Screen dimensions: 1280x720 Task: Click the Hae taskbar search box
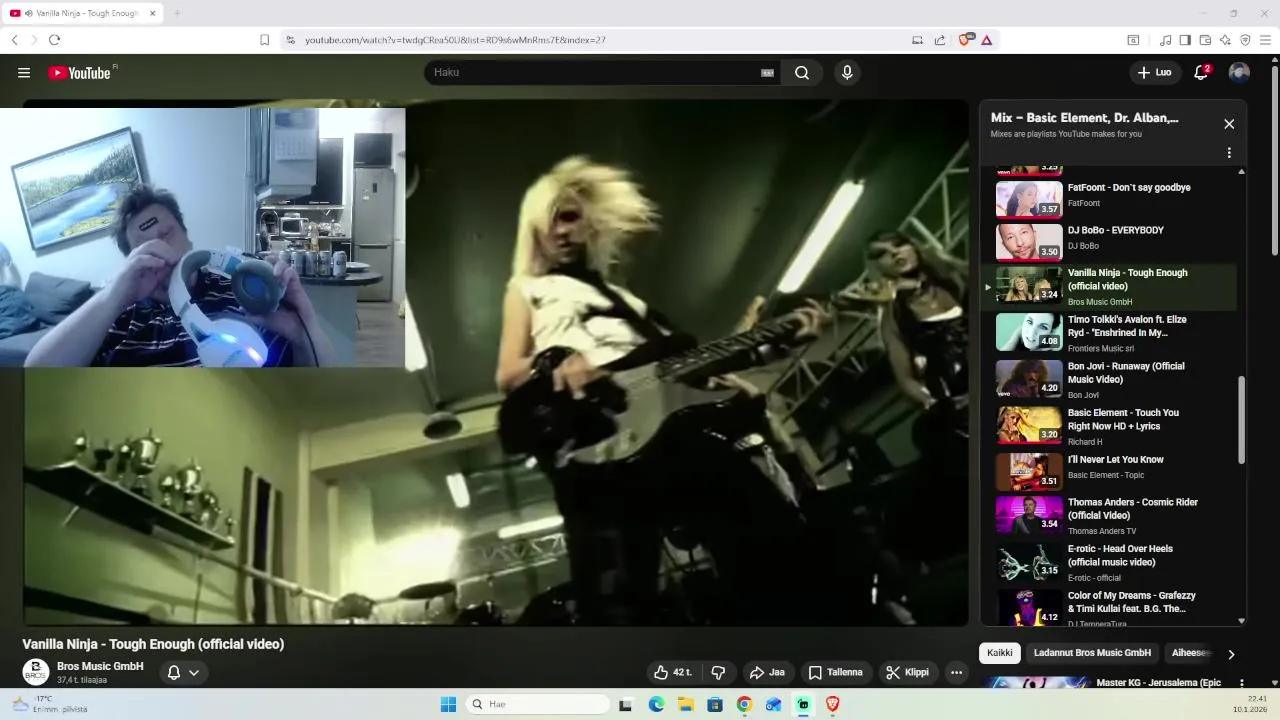(x=538, y=704)
